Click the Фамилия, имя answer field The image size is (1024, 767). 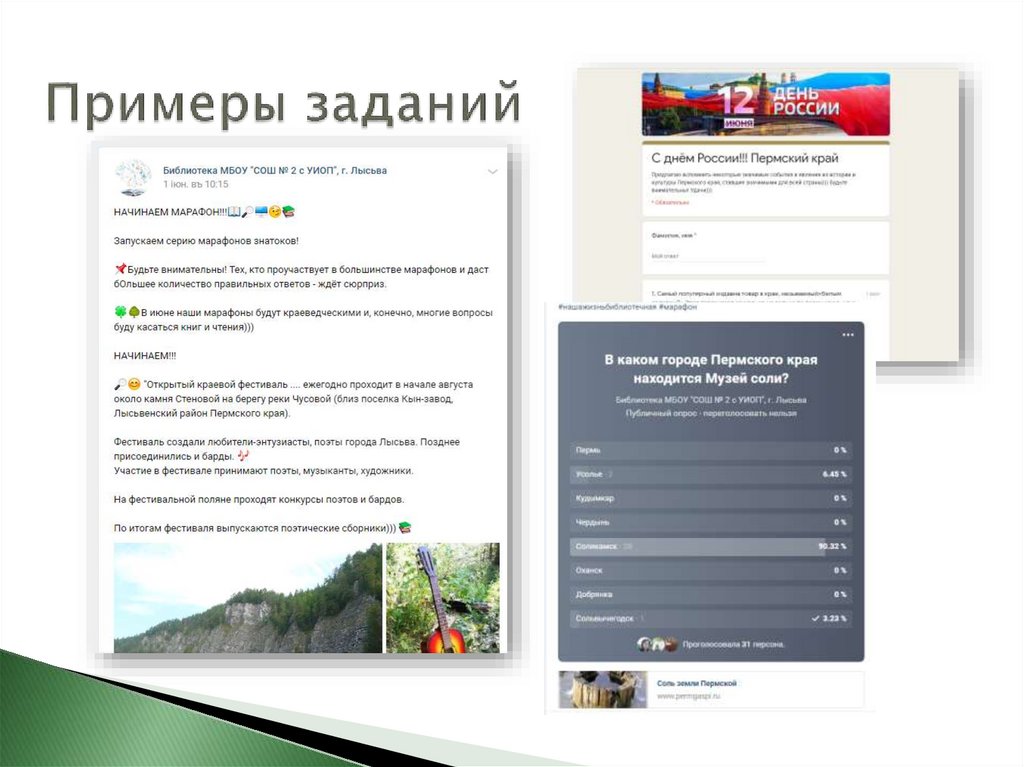tap(707, 257)
